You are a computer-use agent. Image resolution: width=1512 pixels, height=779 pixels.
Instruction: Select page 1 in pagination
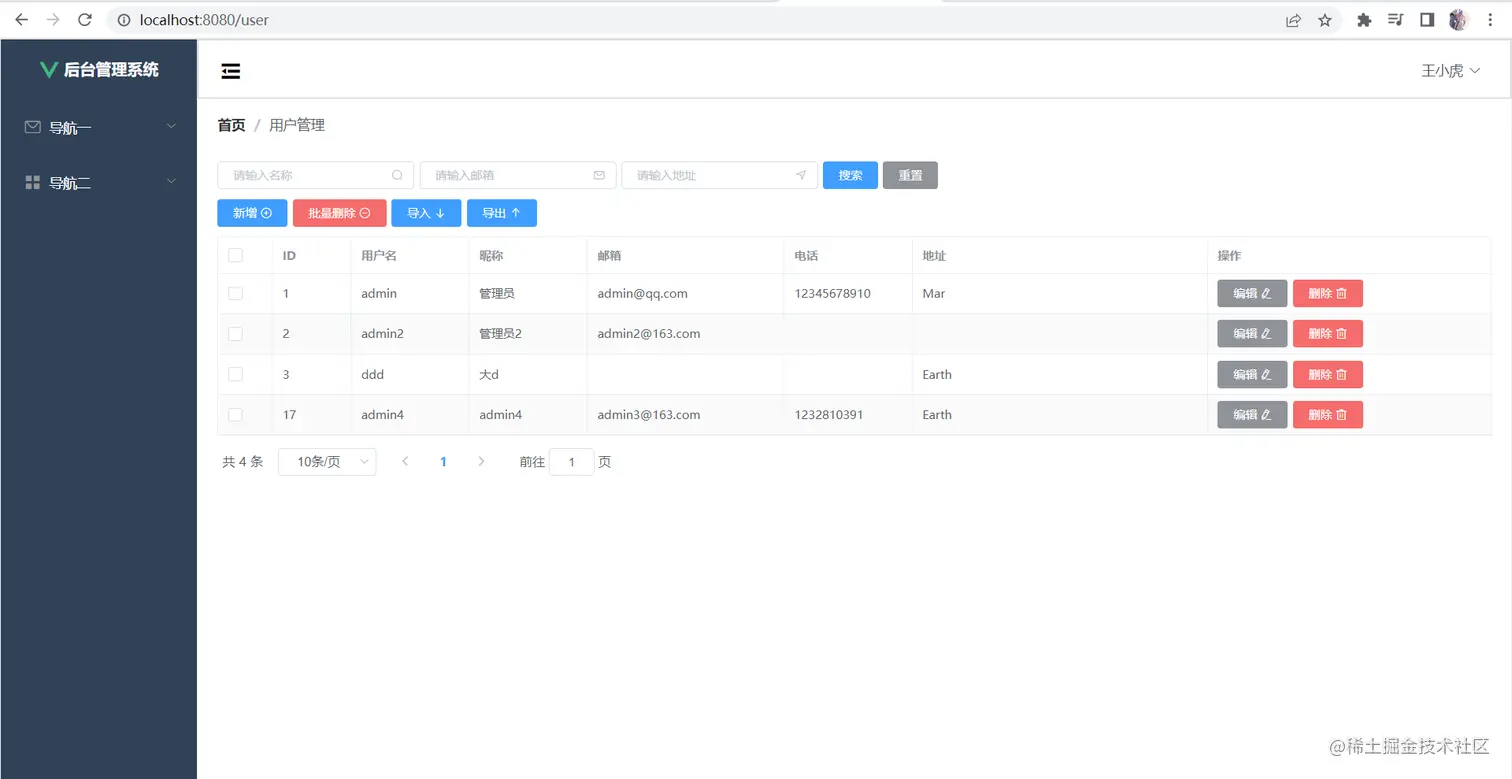click(x=443, y=462)
